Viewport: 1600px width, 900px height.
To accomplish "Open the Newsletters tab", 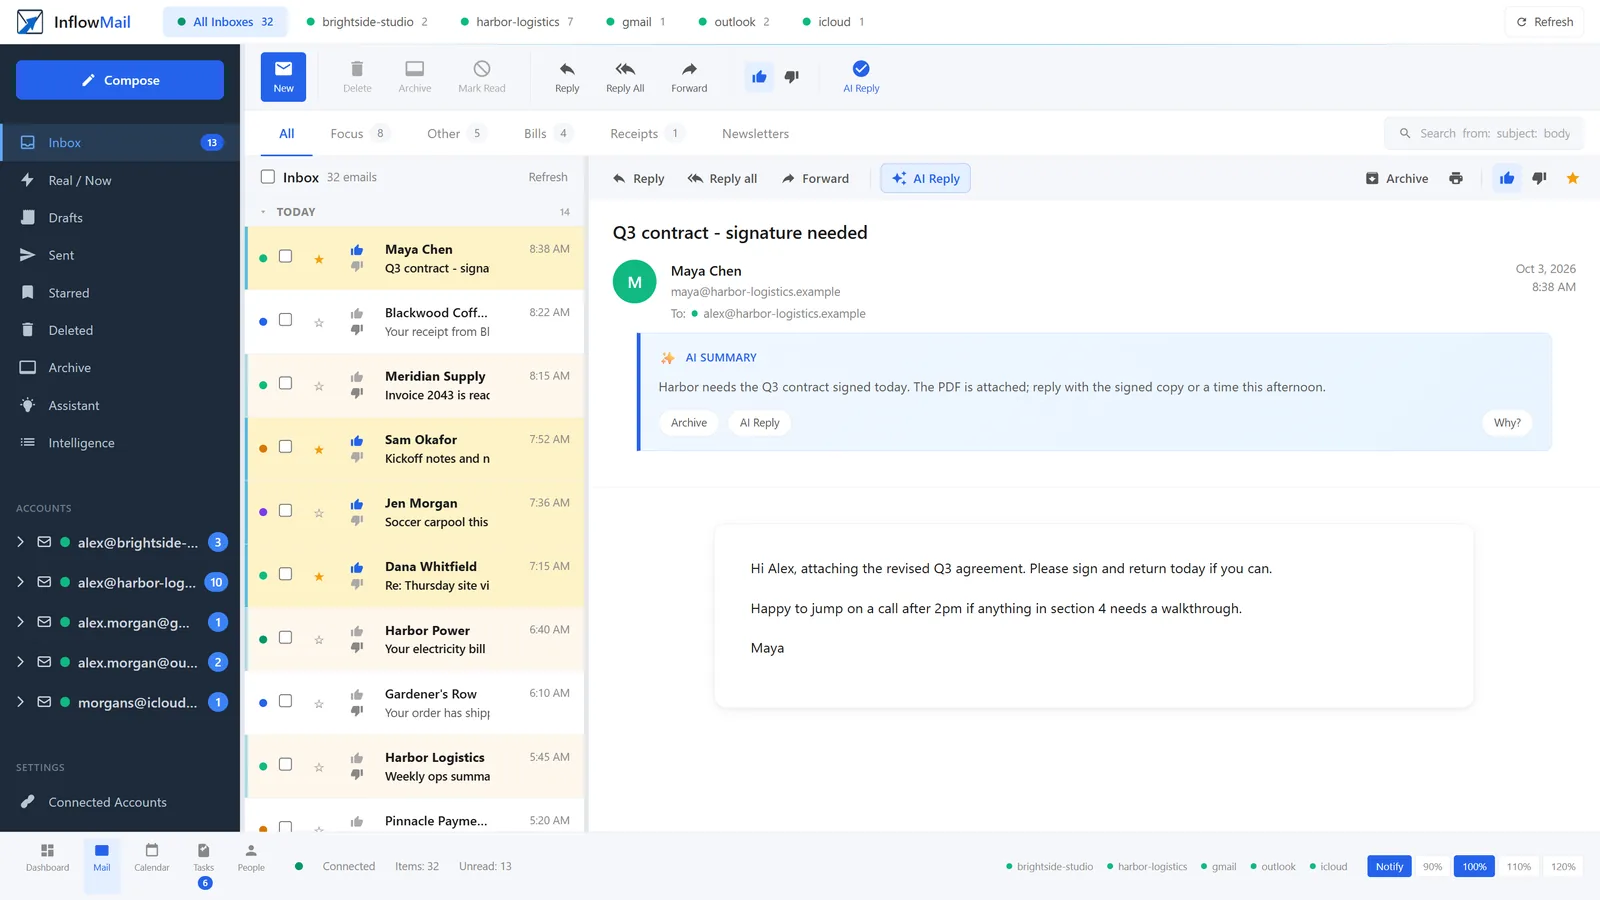I will pyautogui.click(x=755, y=133).
